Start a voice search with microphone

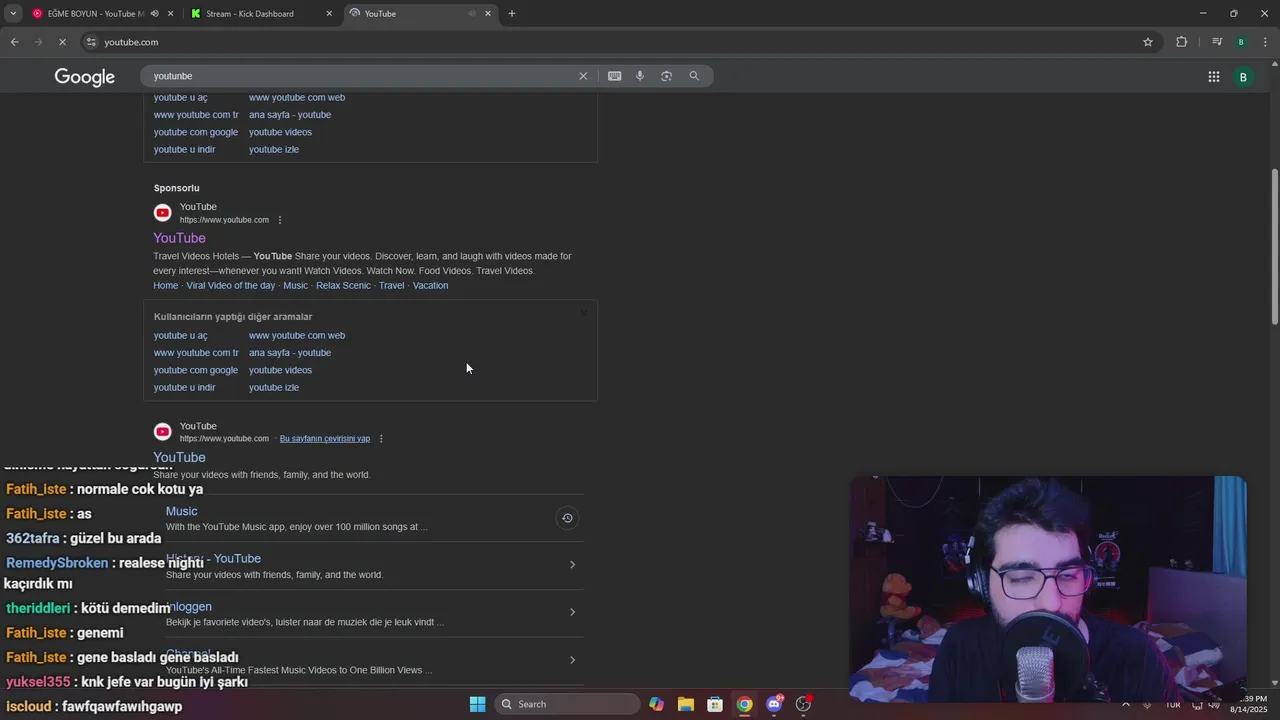click(x=640, y=76)
